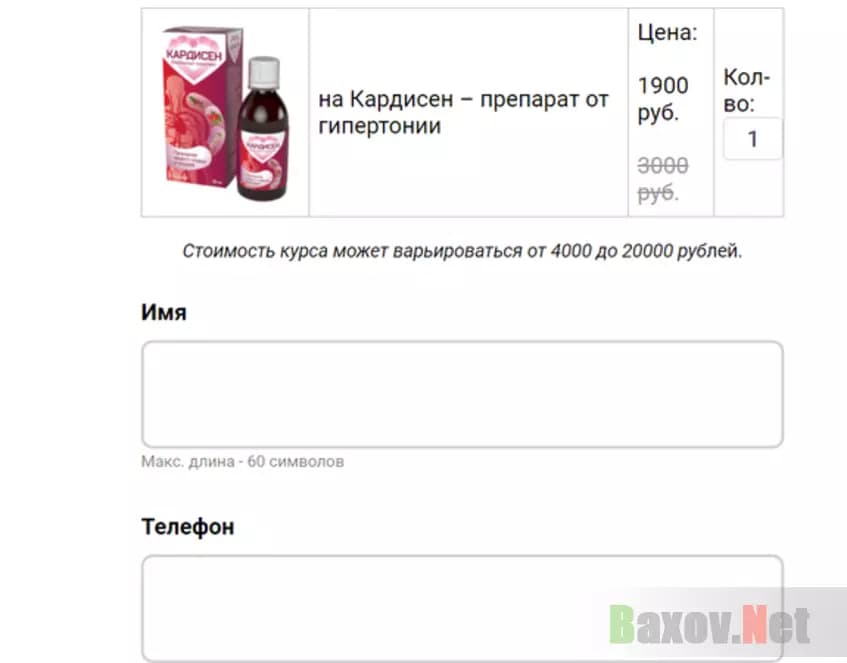847x663 pixels.
Task: Focus the Телефон text input field
Action: pos(462,608)
